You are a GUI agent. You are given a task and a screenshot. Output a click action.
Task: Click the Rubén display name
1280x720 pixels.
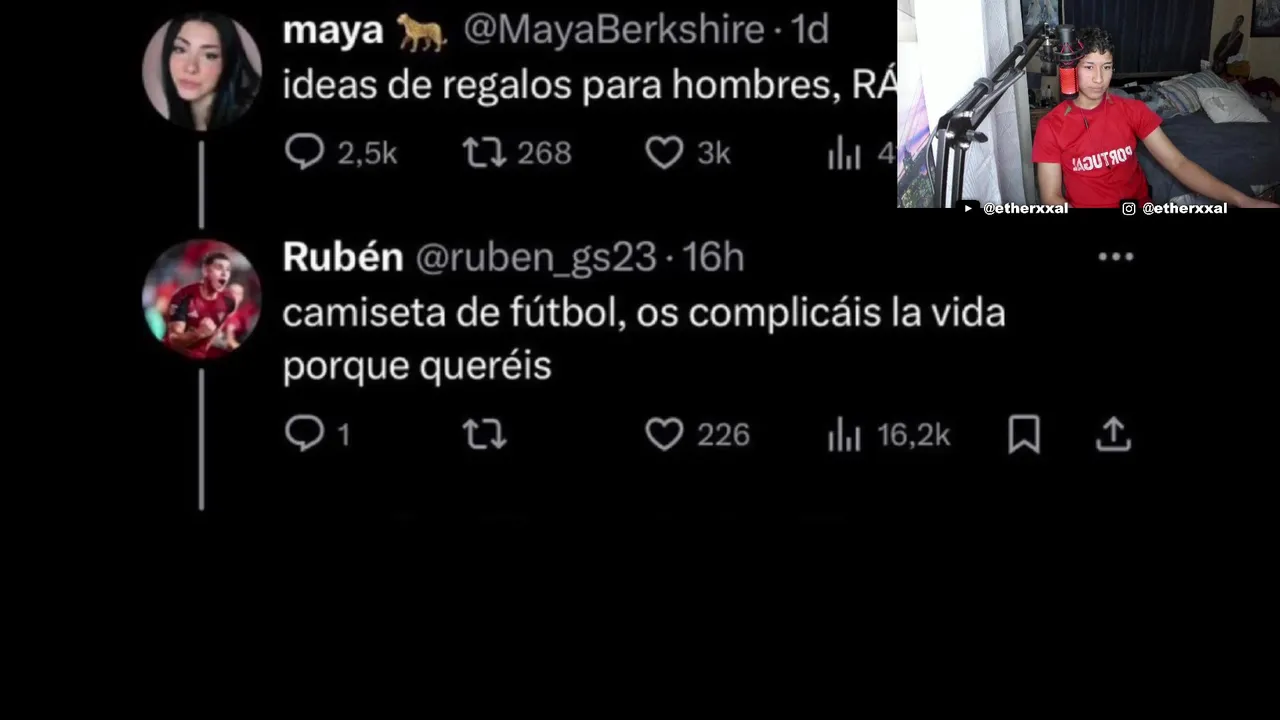(343, 257)
